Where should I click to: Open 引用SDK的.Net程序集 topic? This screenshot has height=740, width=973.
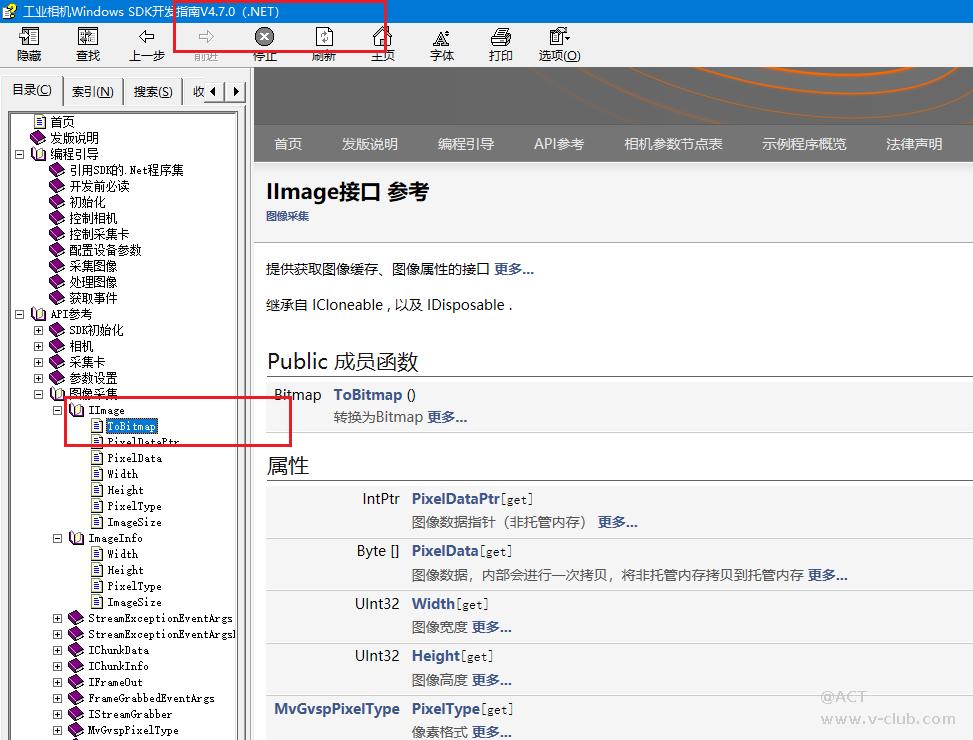[x=126, y=170]
